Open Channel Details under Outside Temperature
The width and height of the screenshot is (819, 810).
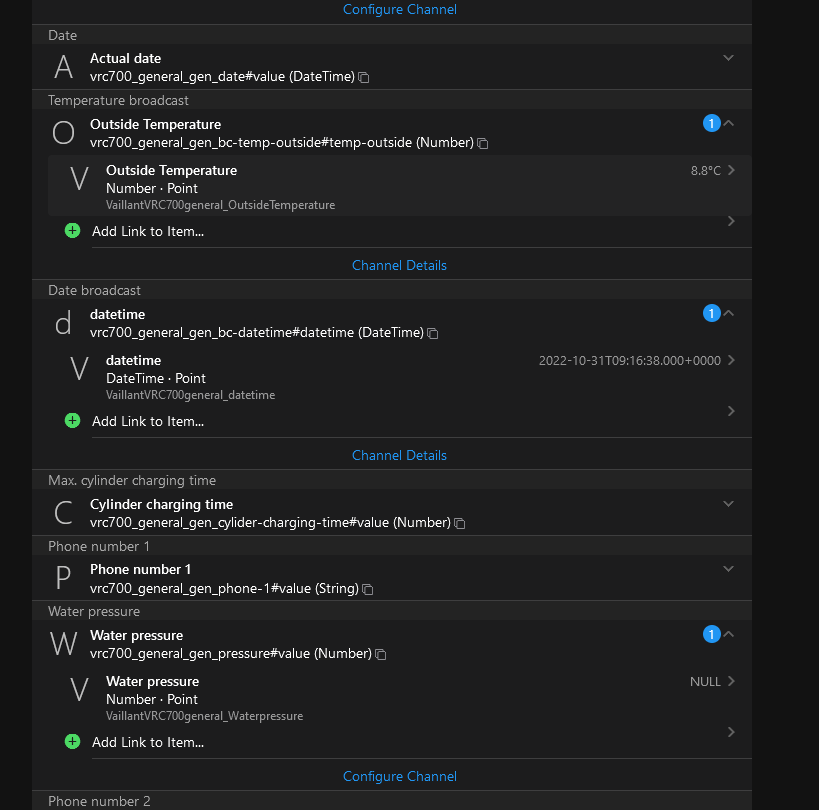point(399,265)
